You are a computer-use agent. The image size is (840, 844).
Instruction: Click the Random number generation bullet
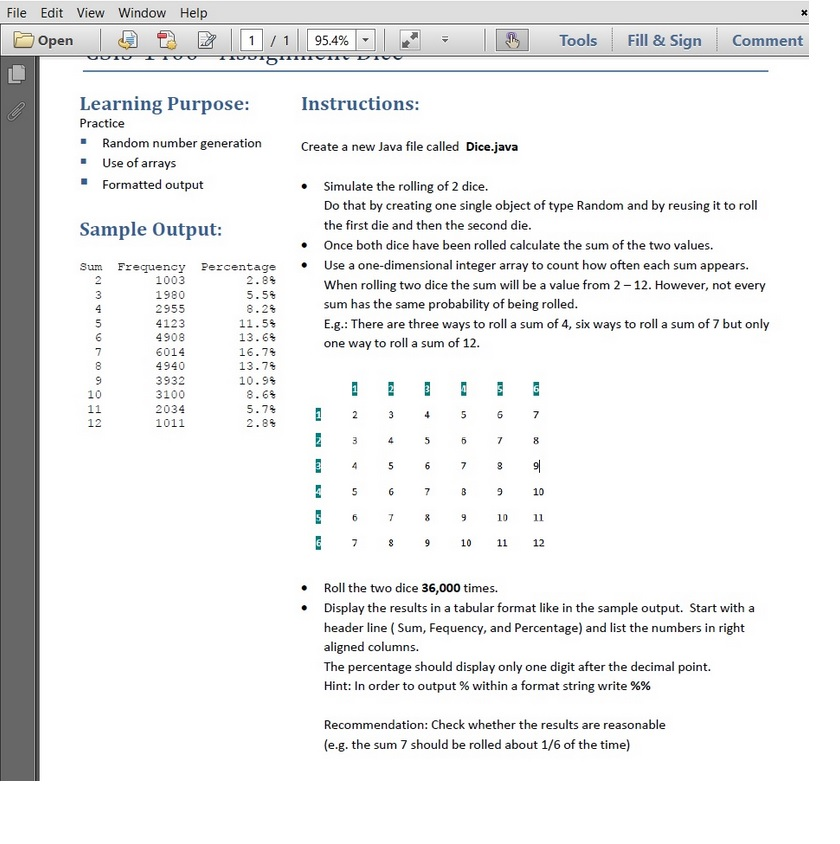tap(182, 143)
